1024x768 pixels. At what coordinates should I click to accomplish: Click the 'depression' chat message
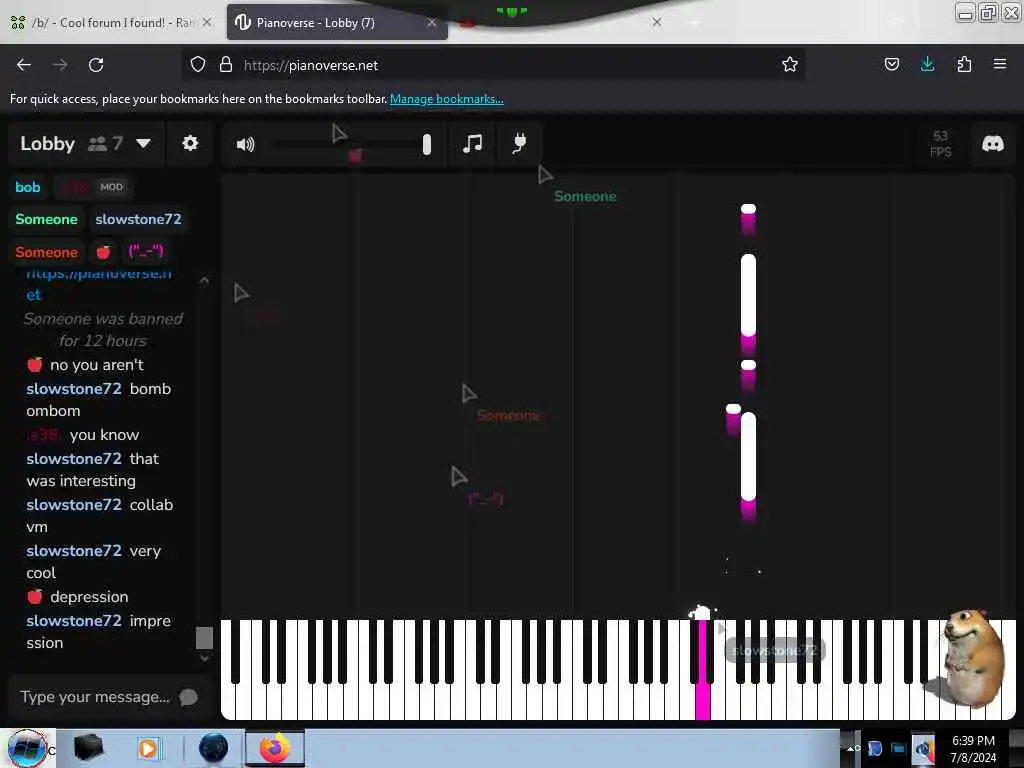point(89,597)
